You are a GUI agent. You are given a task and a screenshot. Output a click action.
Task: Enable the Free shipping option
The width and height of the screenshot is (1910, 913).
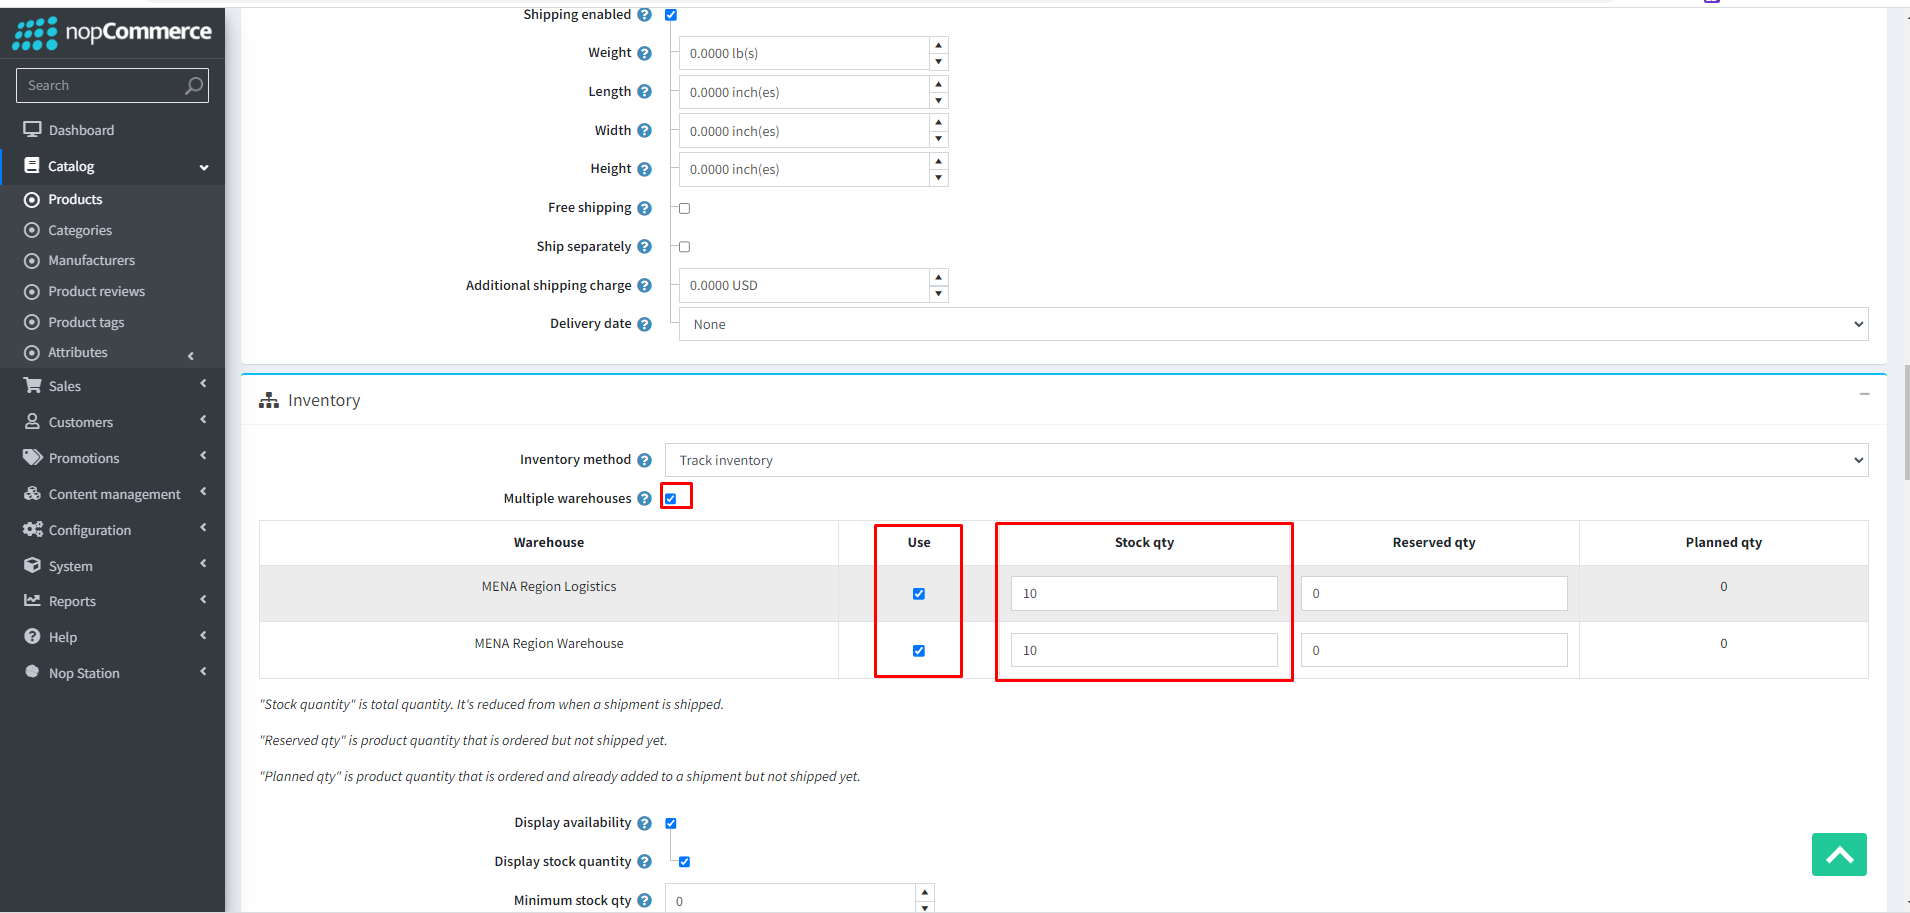point(683,207)
